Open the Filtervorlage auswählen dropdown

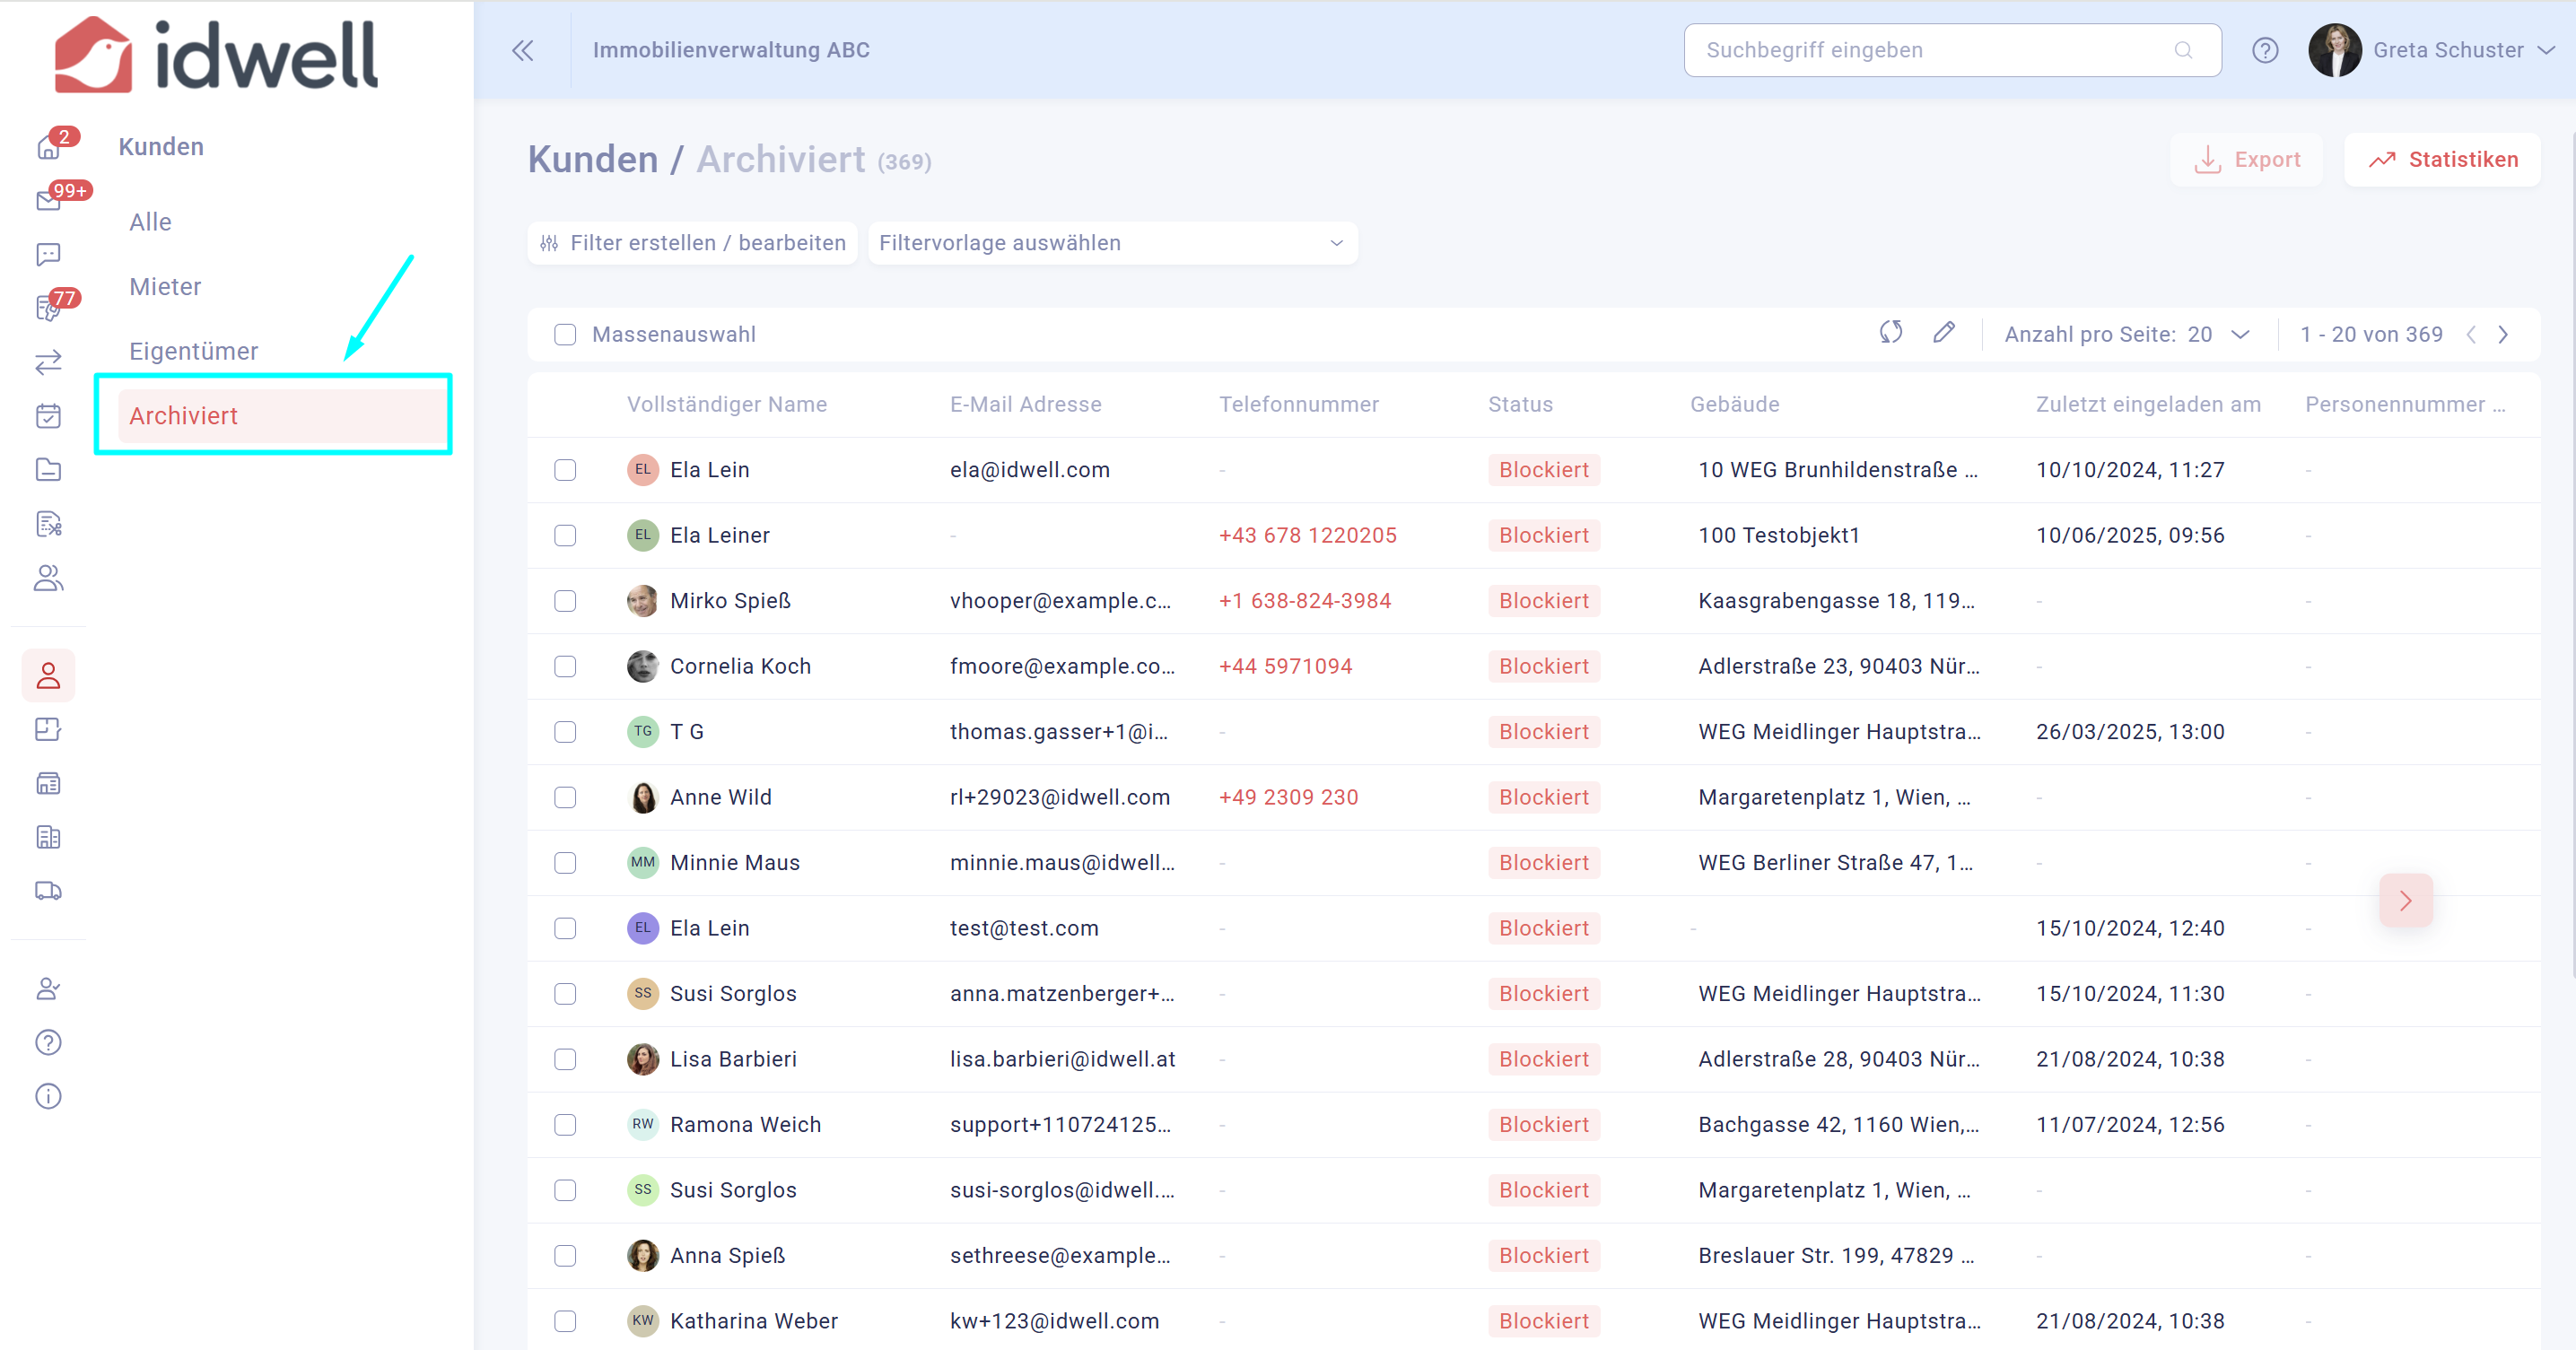[x=1112, y=243]
